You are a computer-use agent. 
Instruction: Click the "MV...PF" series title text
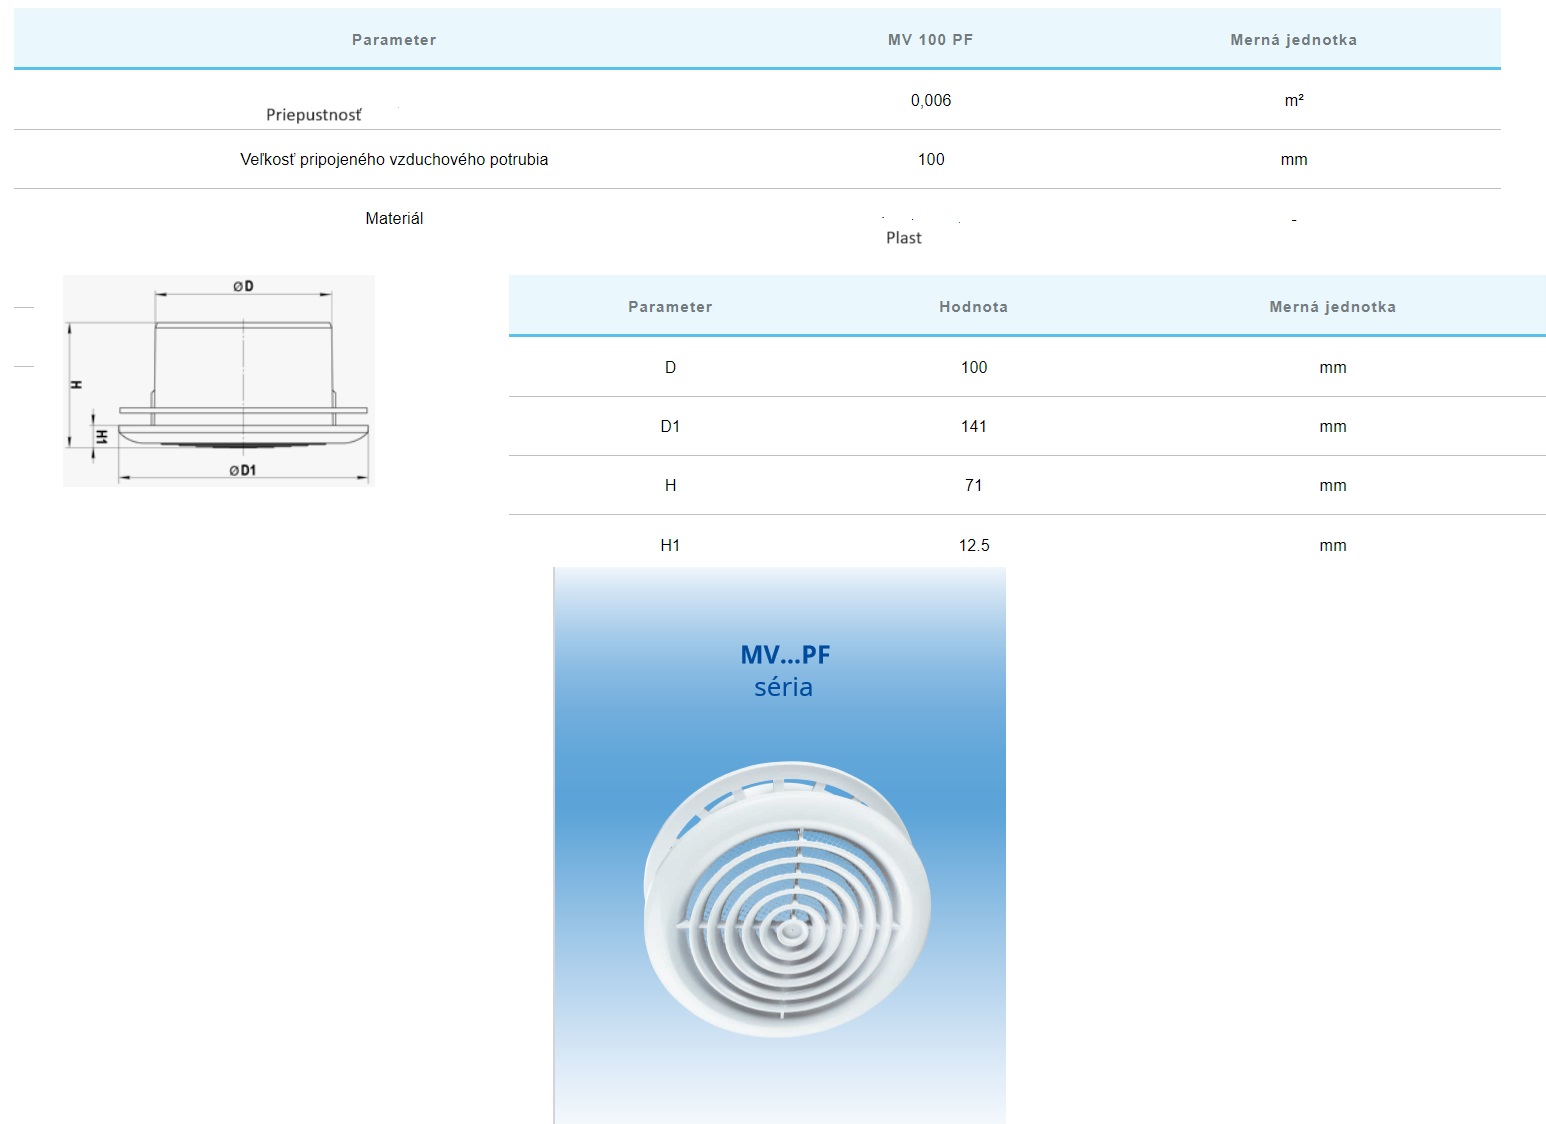coord(785,655)
